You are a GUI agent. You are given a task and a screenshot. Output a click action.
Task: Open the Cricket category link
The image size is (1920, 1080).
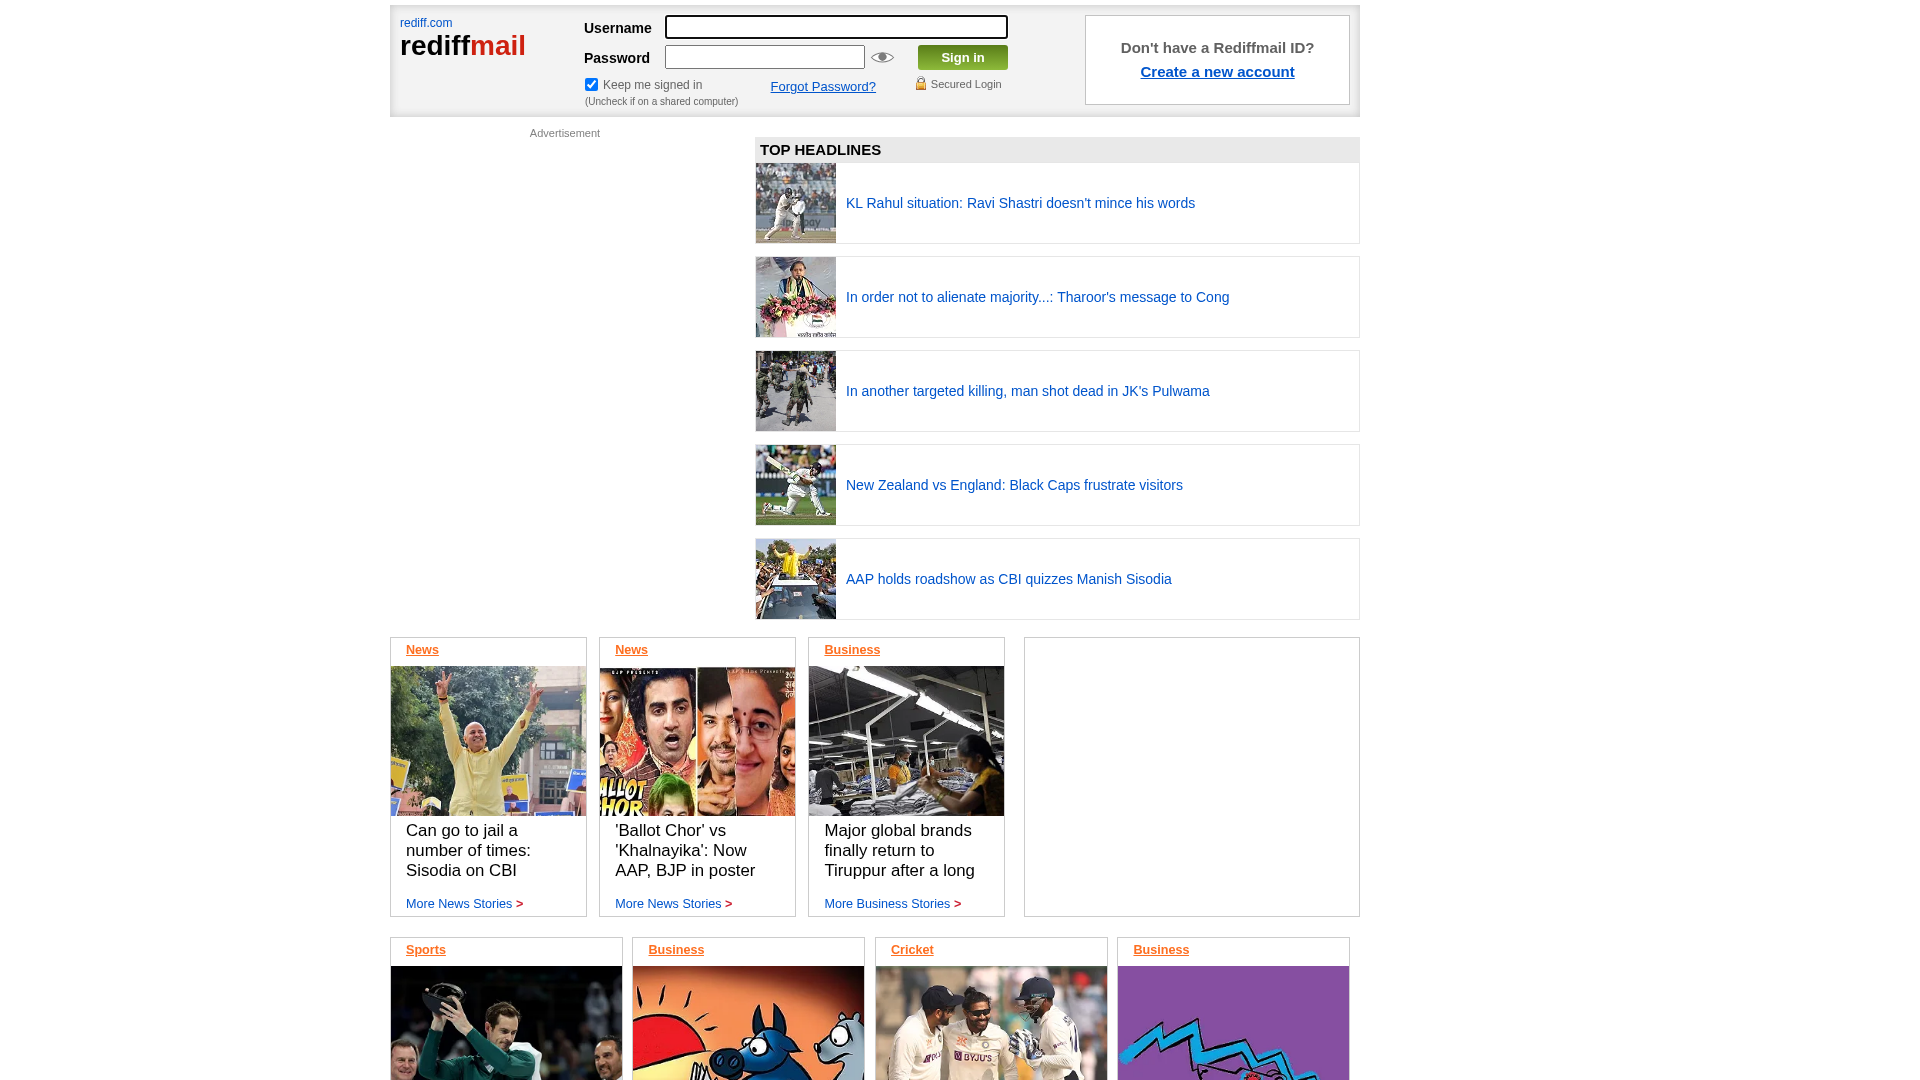[912, 950]
